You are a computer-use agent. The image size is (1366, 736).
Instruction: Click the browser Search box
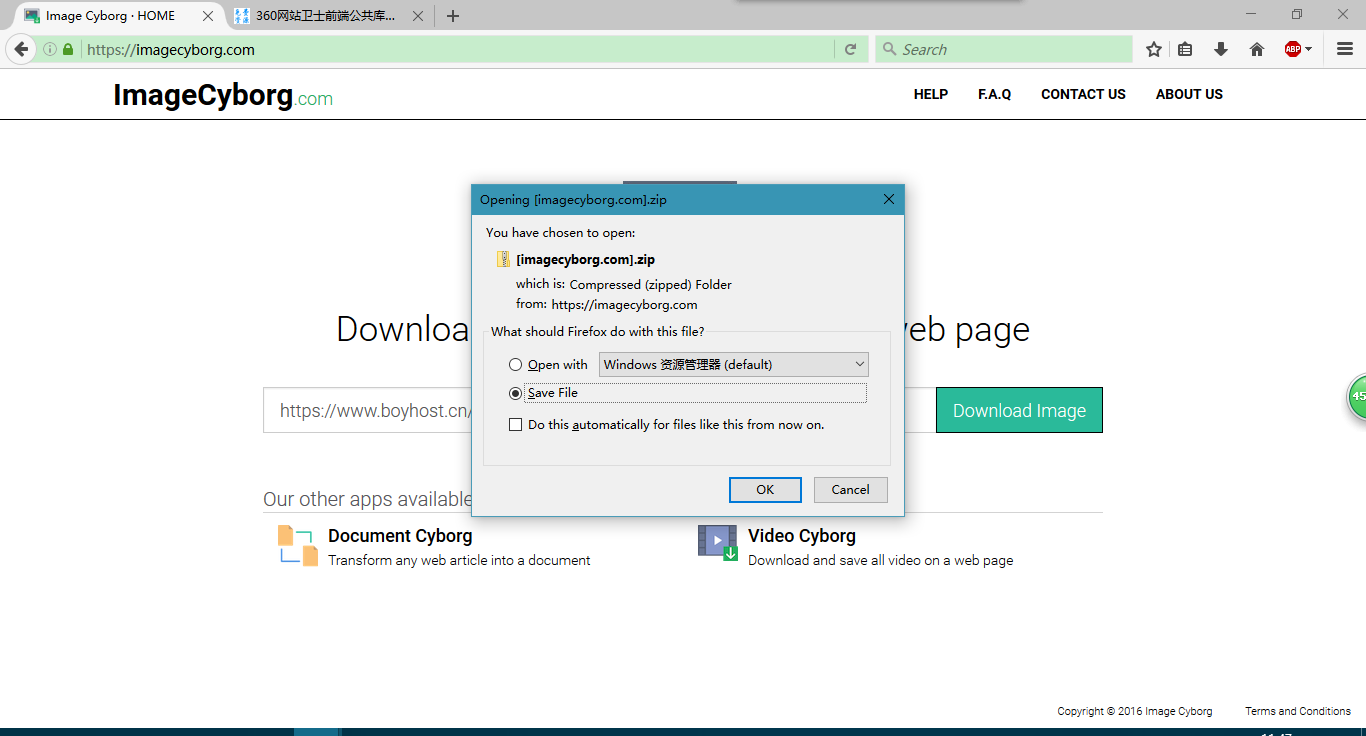pyautogui.click(x=1004, y=49)
